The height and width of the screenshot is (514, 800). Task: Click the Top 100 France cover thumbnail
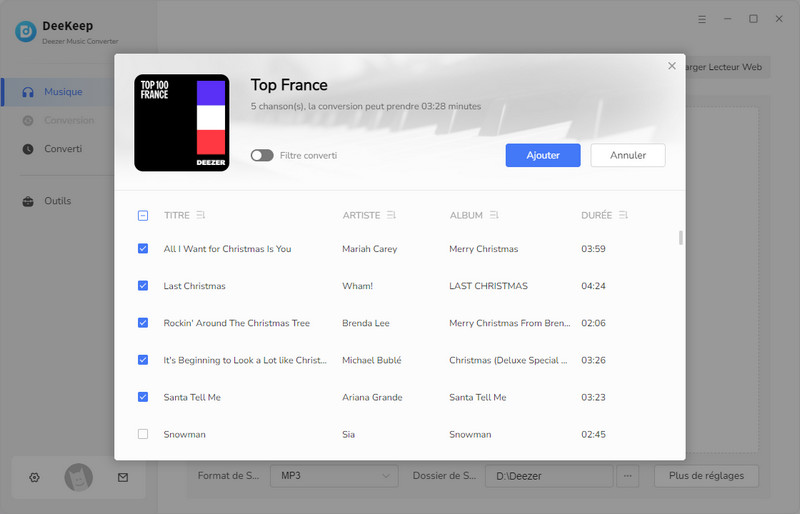[x=182, y=123]
